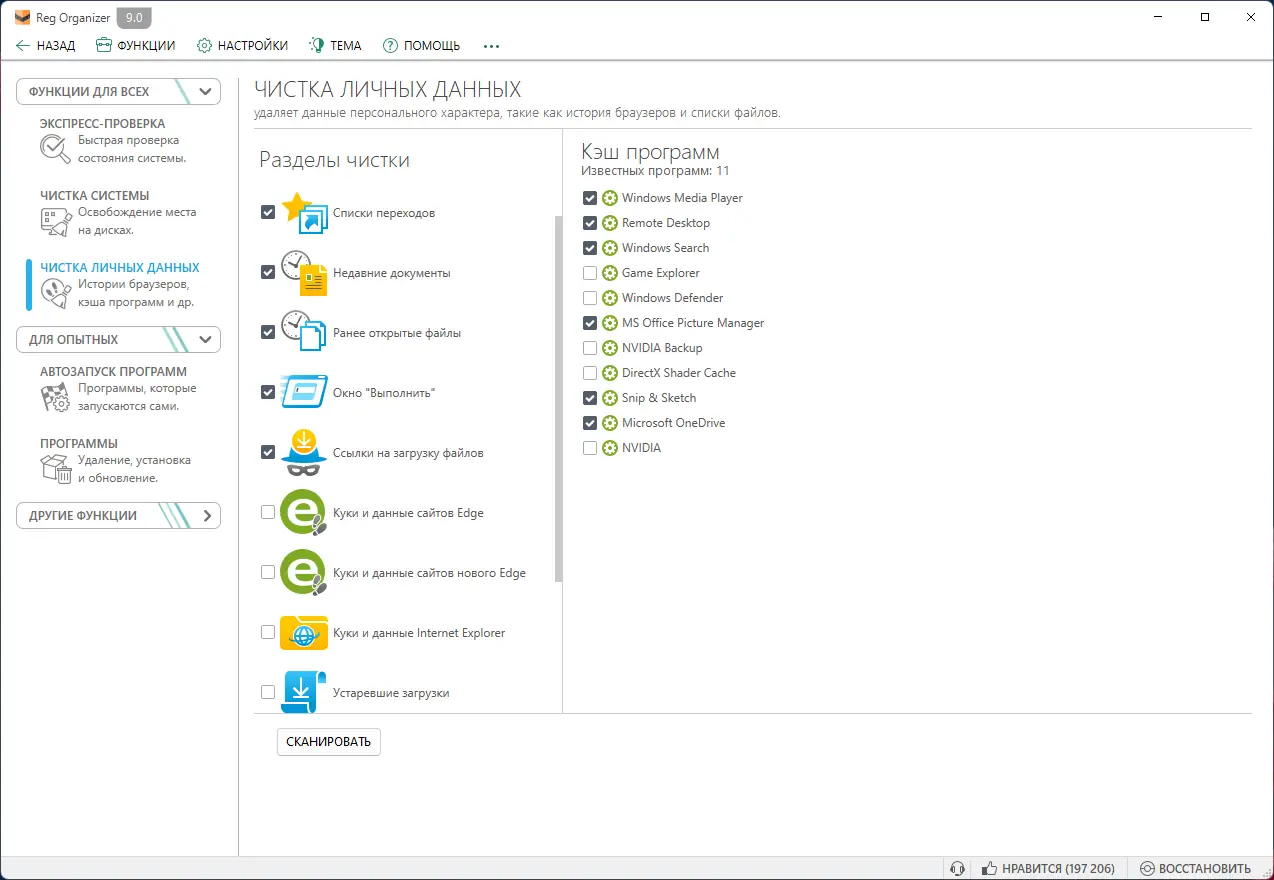1274x880 pixels.
Task: Select the Remote Desktop entry text
Action: pos(666,223)
